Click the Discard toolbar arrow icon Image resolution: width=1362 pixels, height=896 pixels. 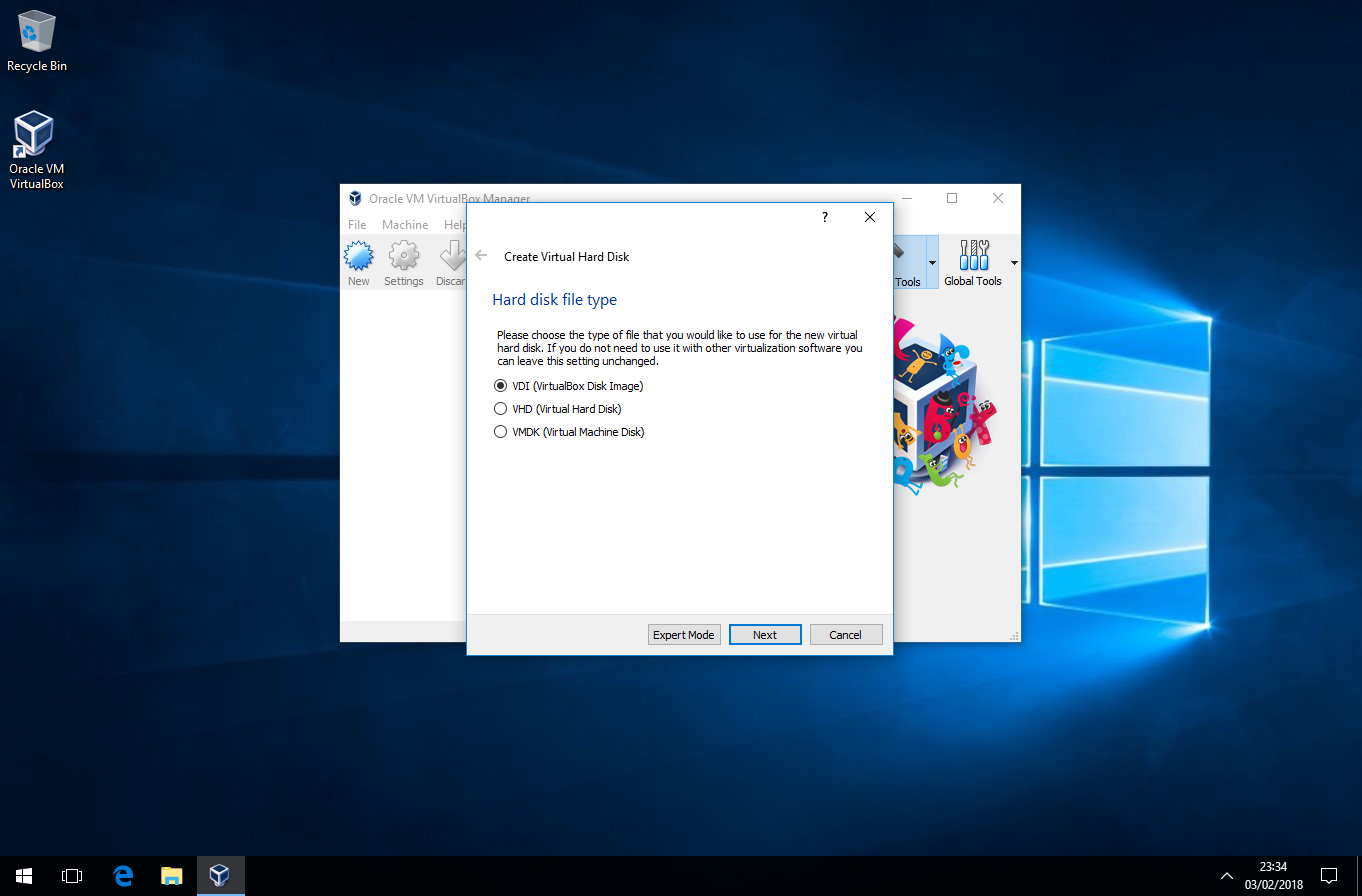pos(451,264)
